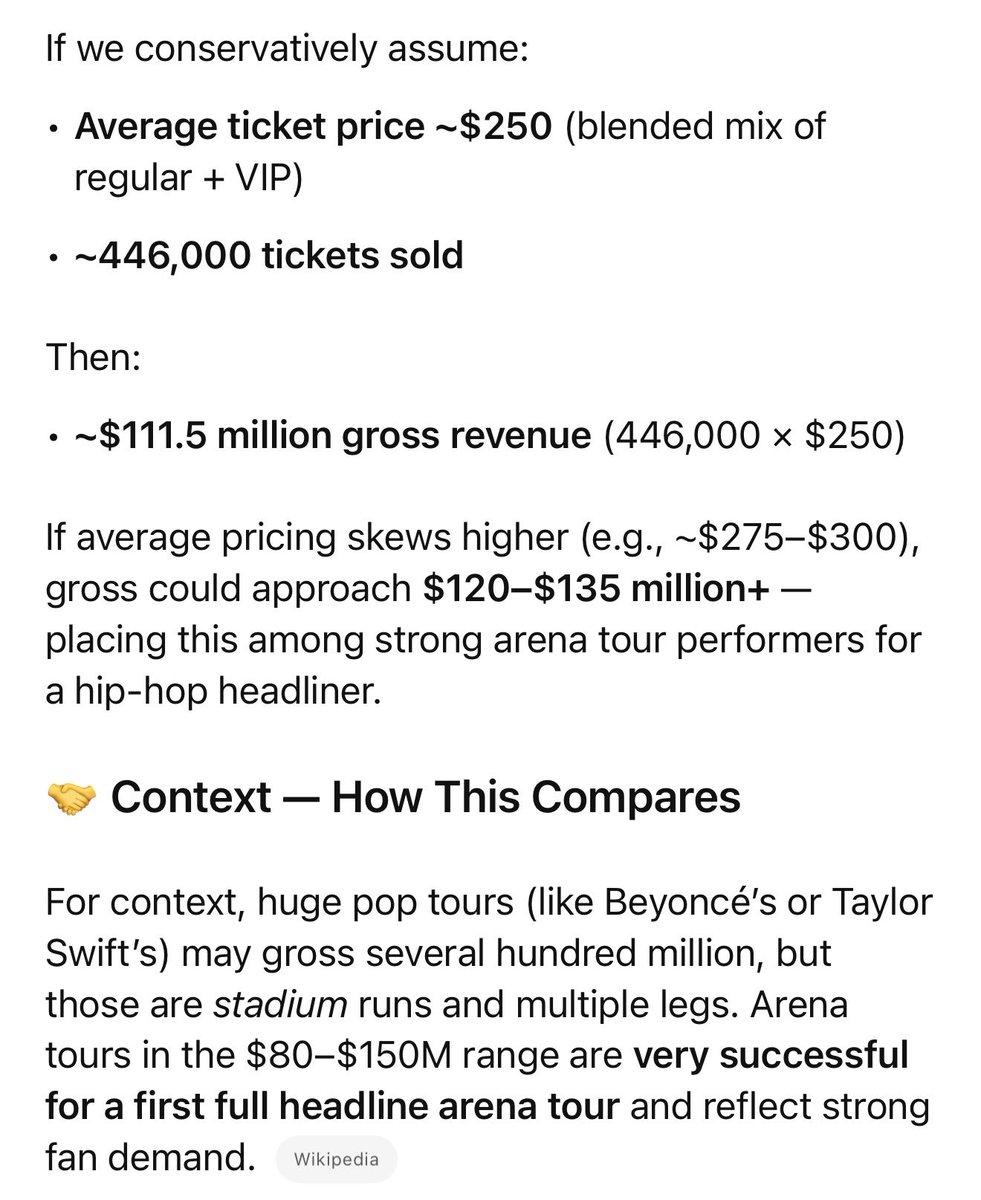Click the '~$111.5 million gross revenue' text
981x1200 pixels.
332,436
